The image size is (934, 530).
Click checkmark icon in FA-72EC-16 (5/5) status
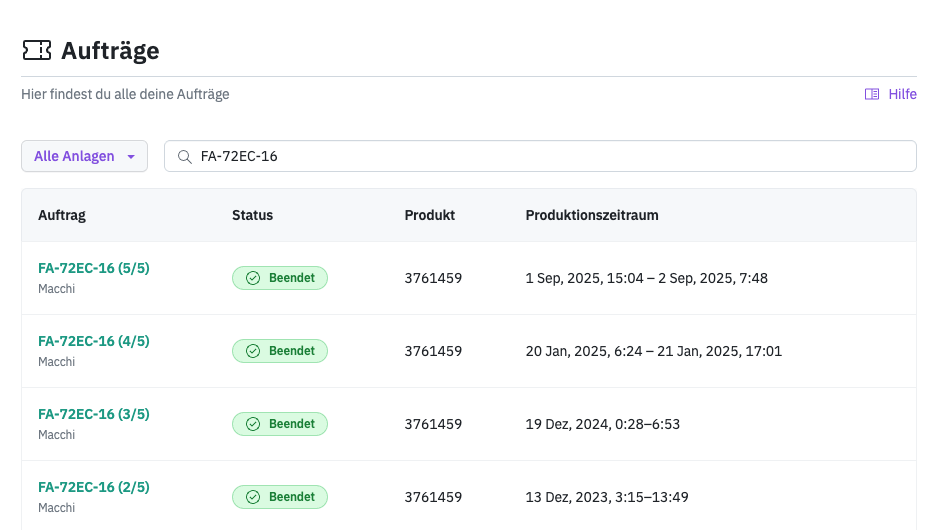tap(253, 278)
